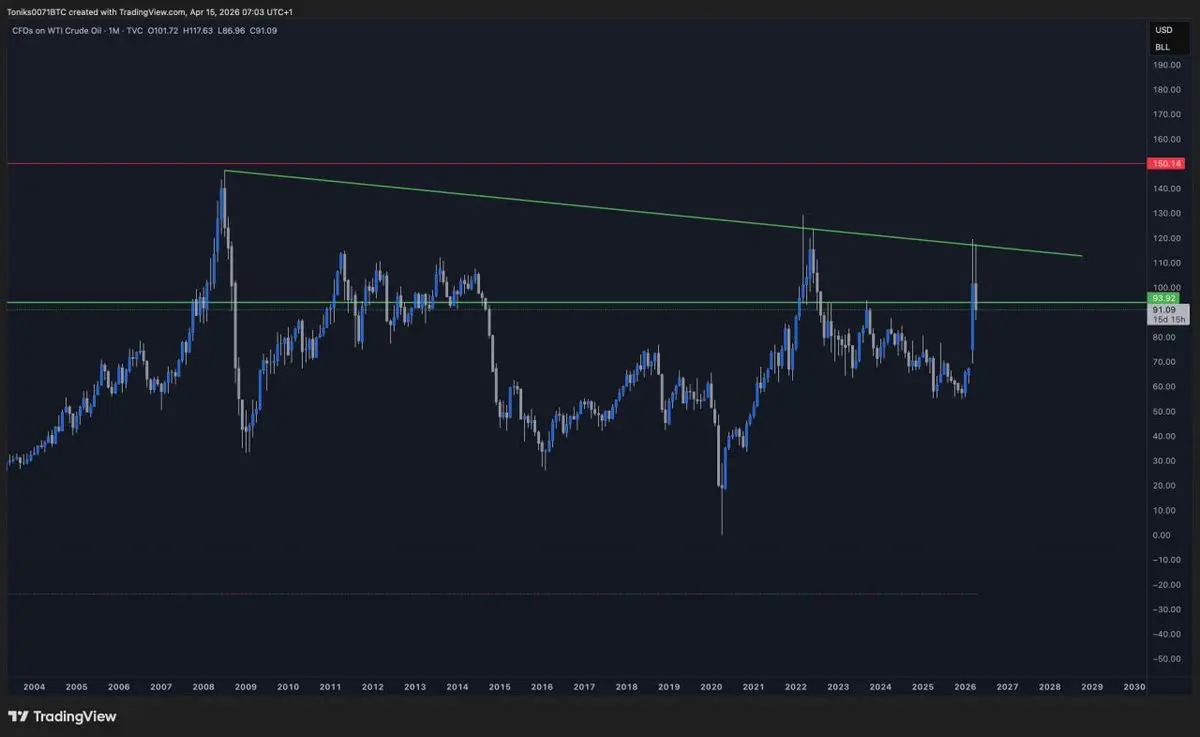1200x737 pixels.
Task: Click the 100.00 price axis label
Action: [1167, 287]
